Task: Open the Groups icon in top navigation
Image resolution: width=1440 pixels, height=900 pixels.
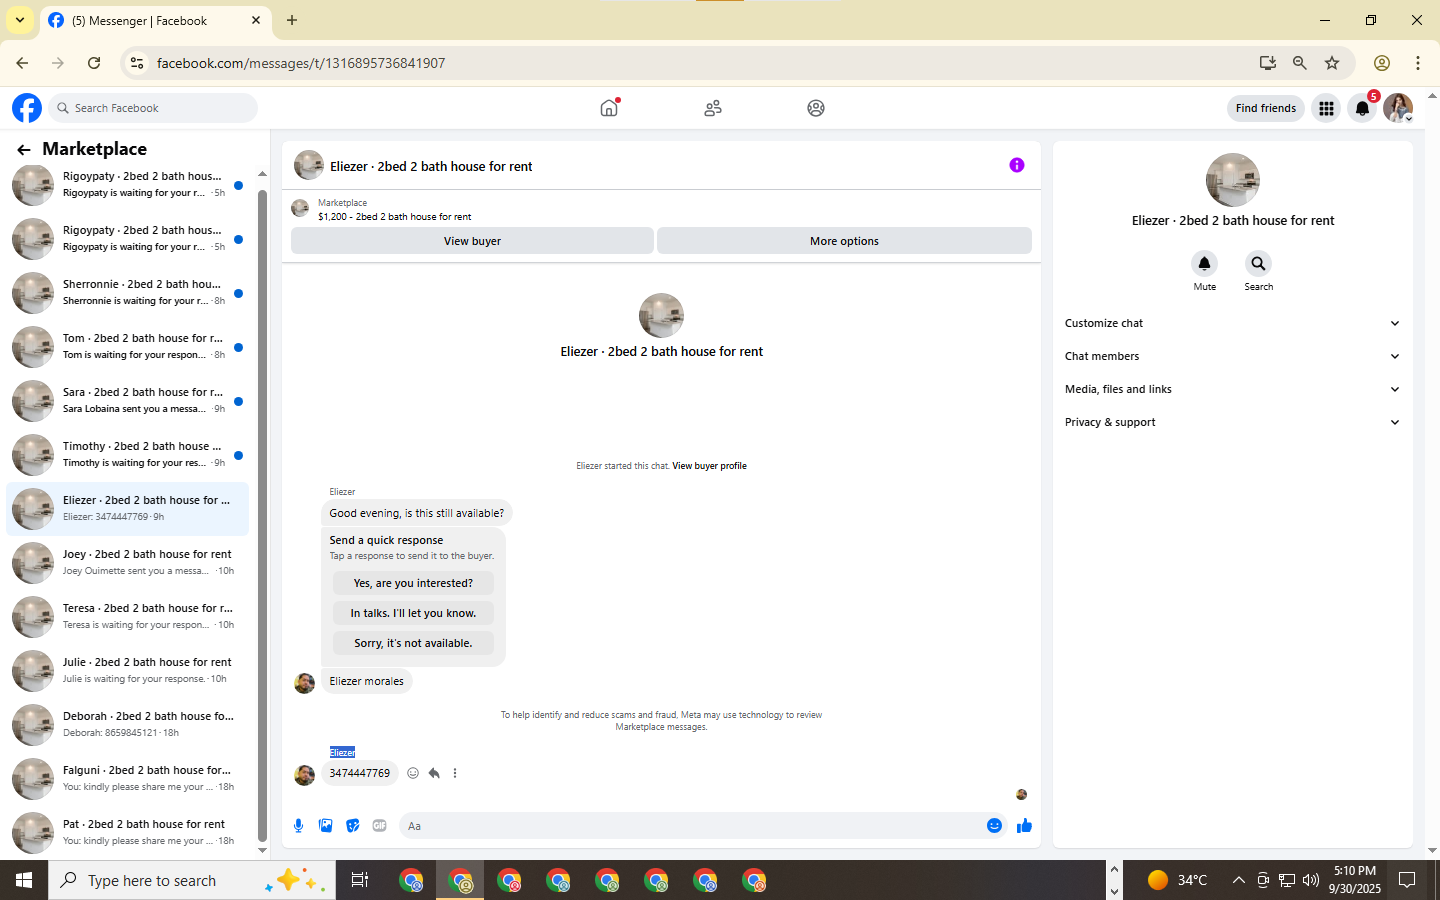Action: (x=816, y=108)
